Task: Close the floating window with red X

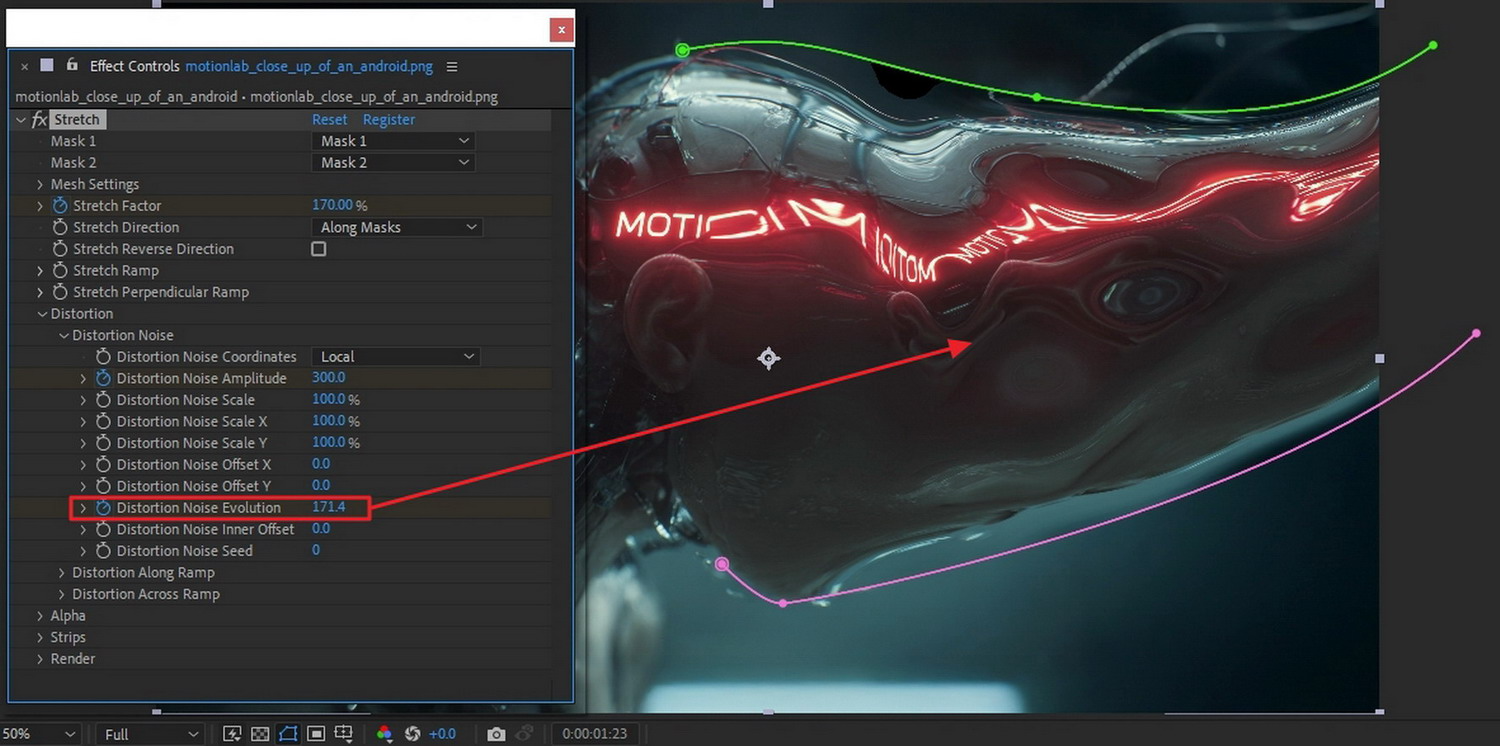Action: click(562, 30)
